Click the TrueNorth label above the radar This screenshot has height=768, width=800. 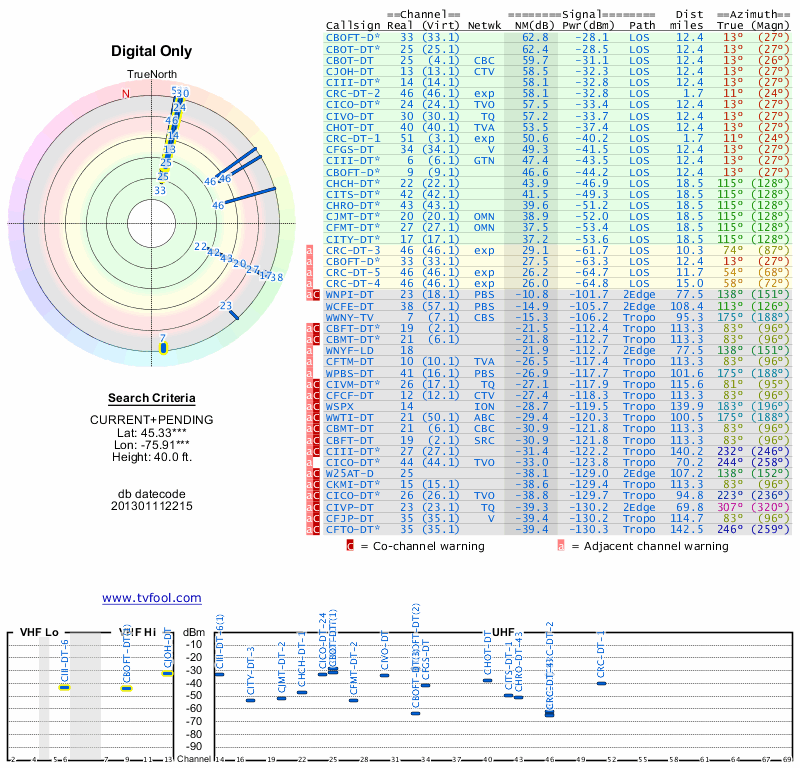152,75
